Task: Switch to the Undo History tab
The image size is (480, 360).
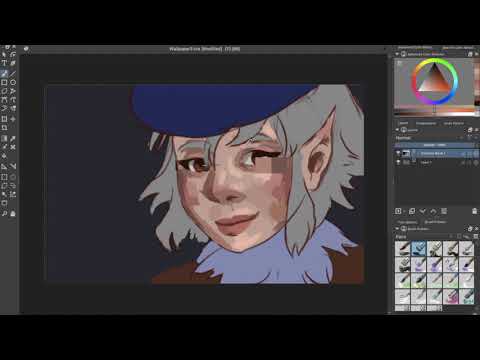Action: coord(454,123)
